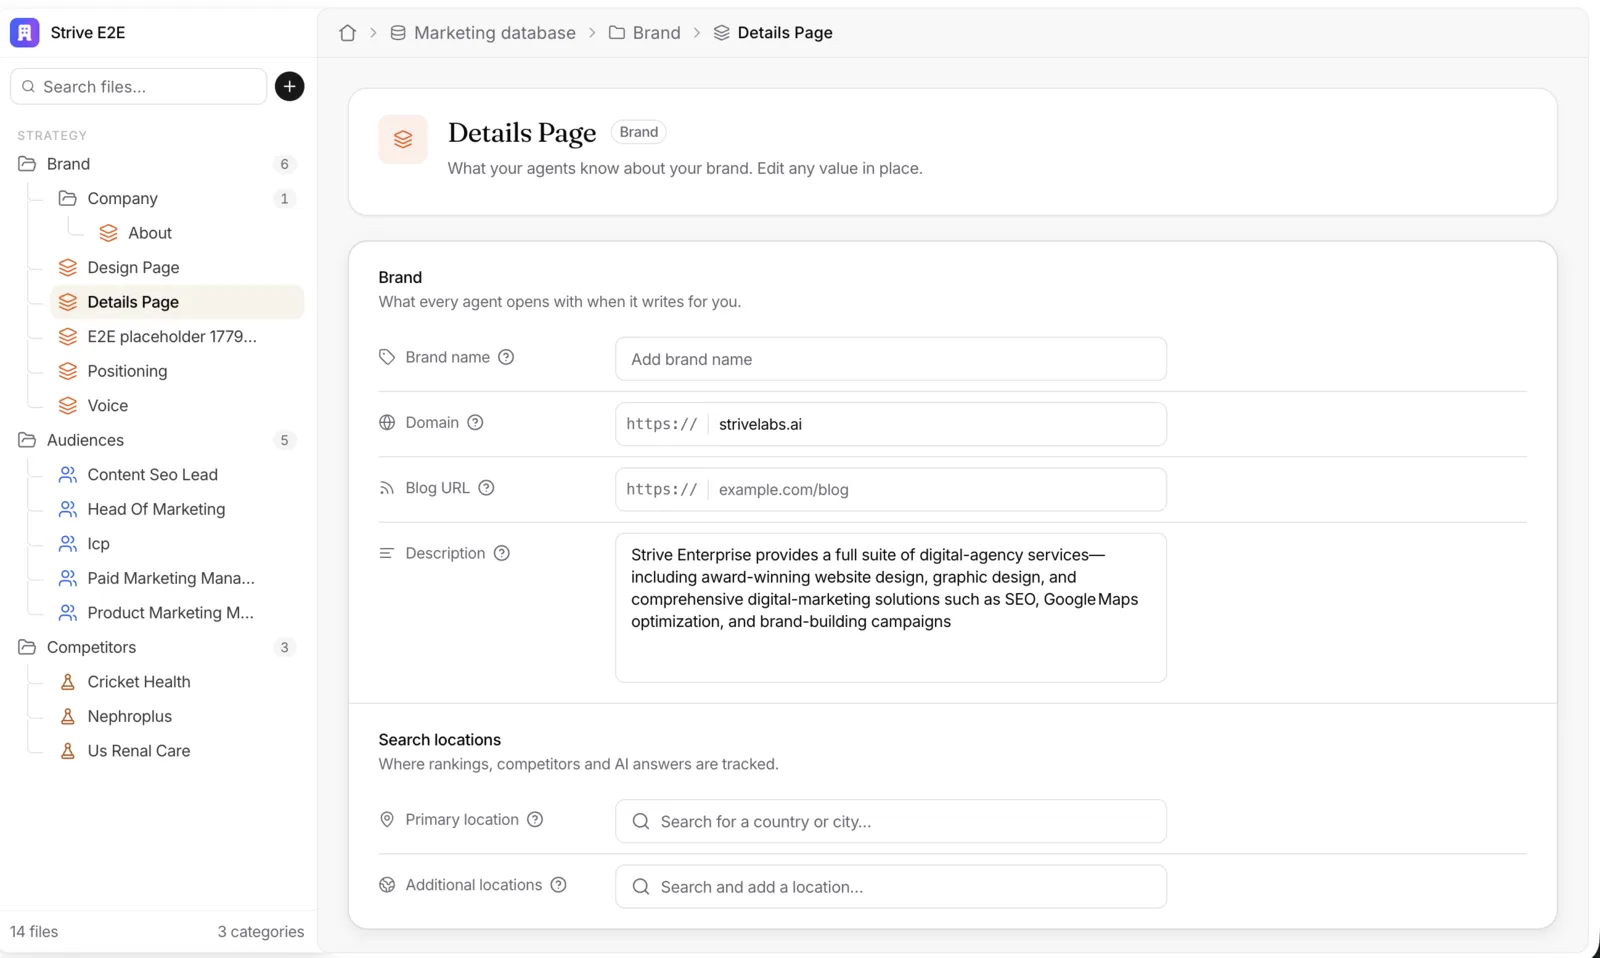Screen dimensions: 1600x958
Task: Click the Additional locations search box
Action: point(890,887)
